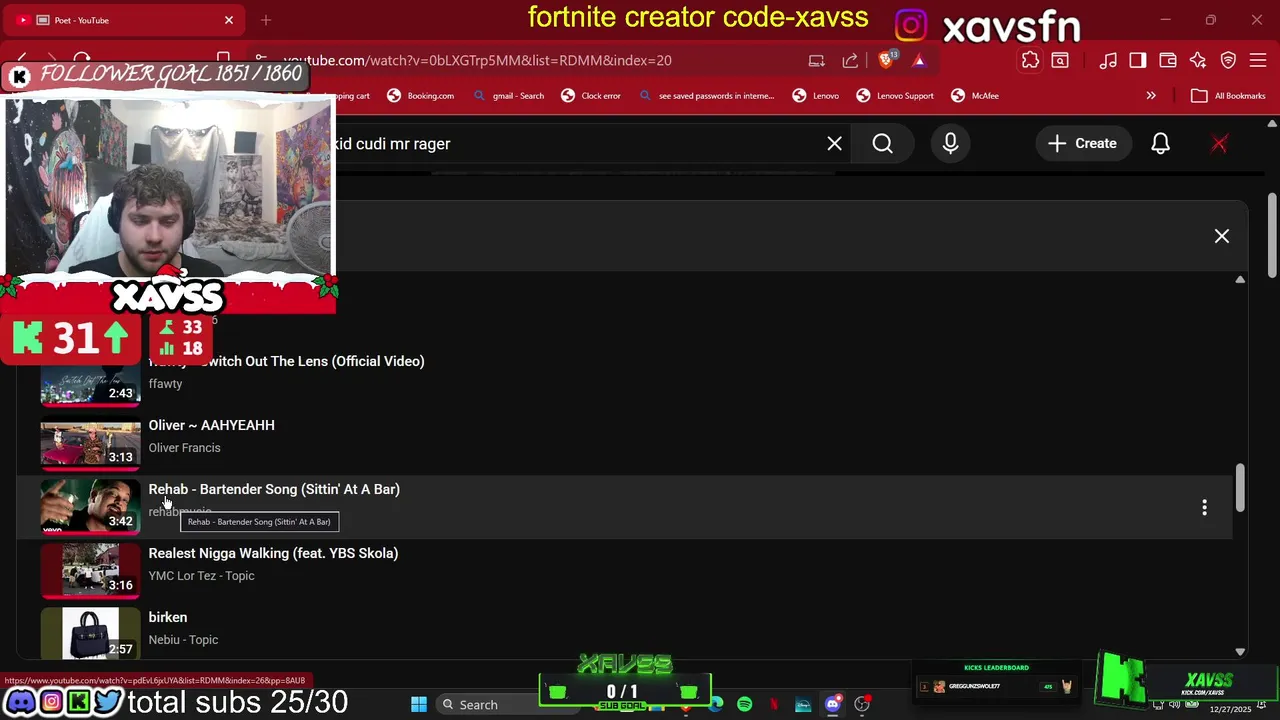1280x720 pixels.
Task: Start YouTube voice search with microphone
Action: [950, 144]
